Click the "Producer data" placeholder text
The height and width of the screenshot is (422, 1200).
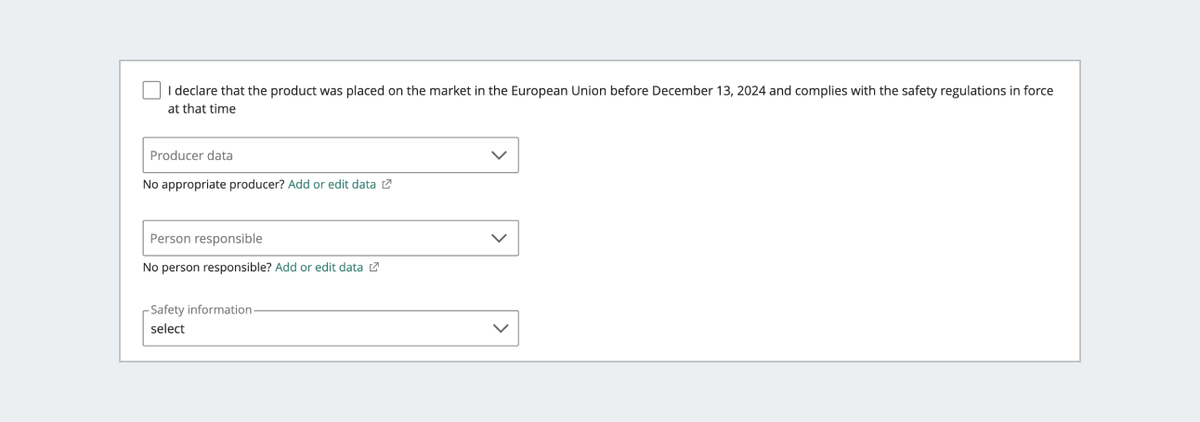191,156
